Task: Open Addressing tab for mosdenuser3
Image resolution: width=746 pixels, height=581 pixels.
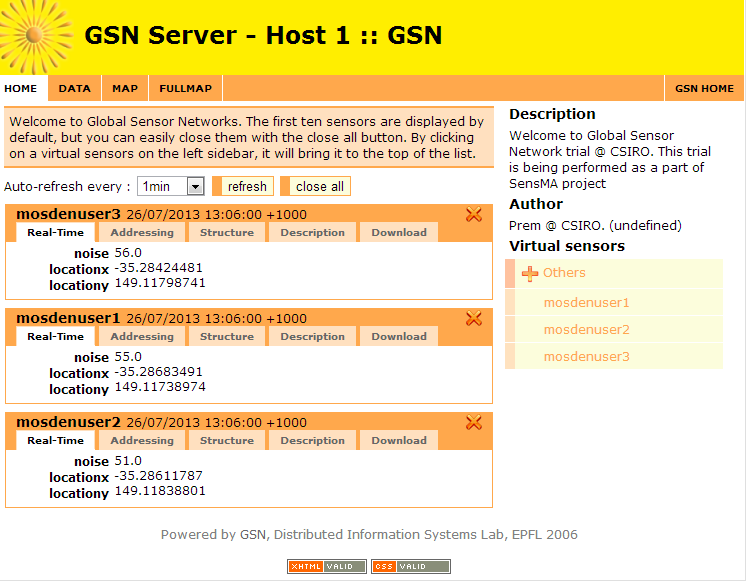Action: [x=142, y=233]
